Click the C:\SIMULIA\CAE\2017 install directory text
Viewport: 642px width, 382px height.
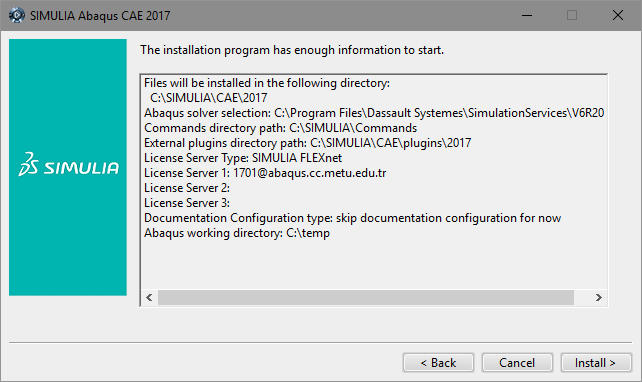click(209, 98)
